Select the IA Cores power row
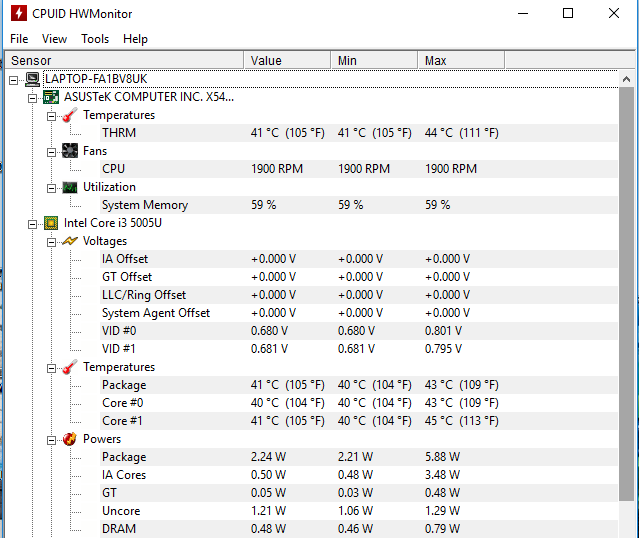 359,475
